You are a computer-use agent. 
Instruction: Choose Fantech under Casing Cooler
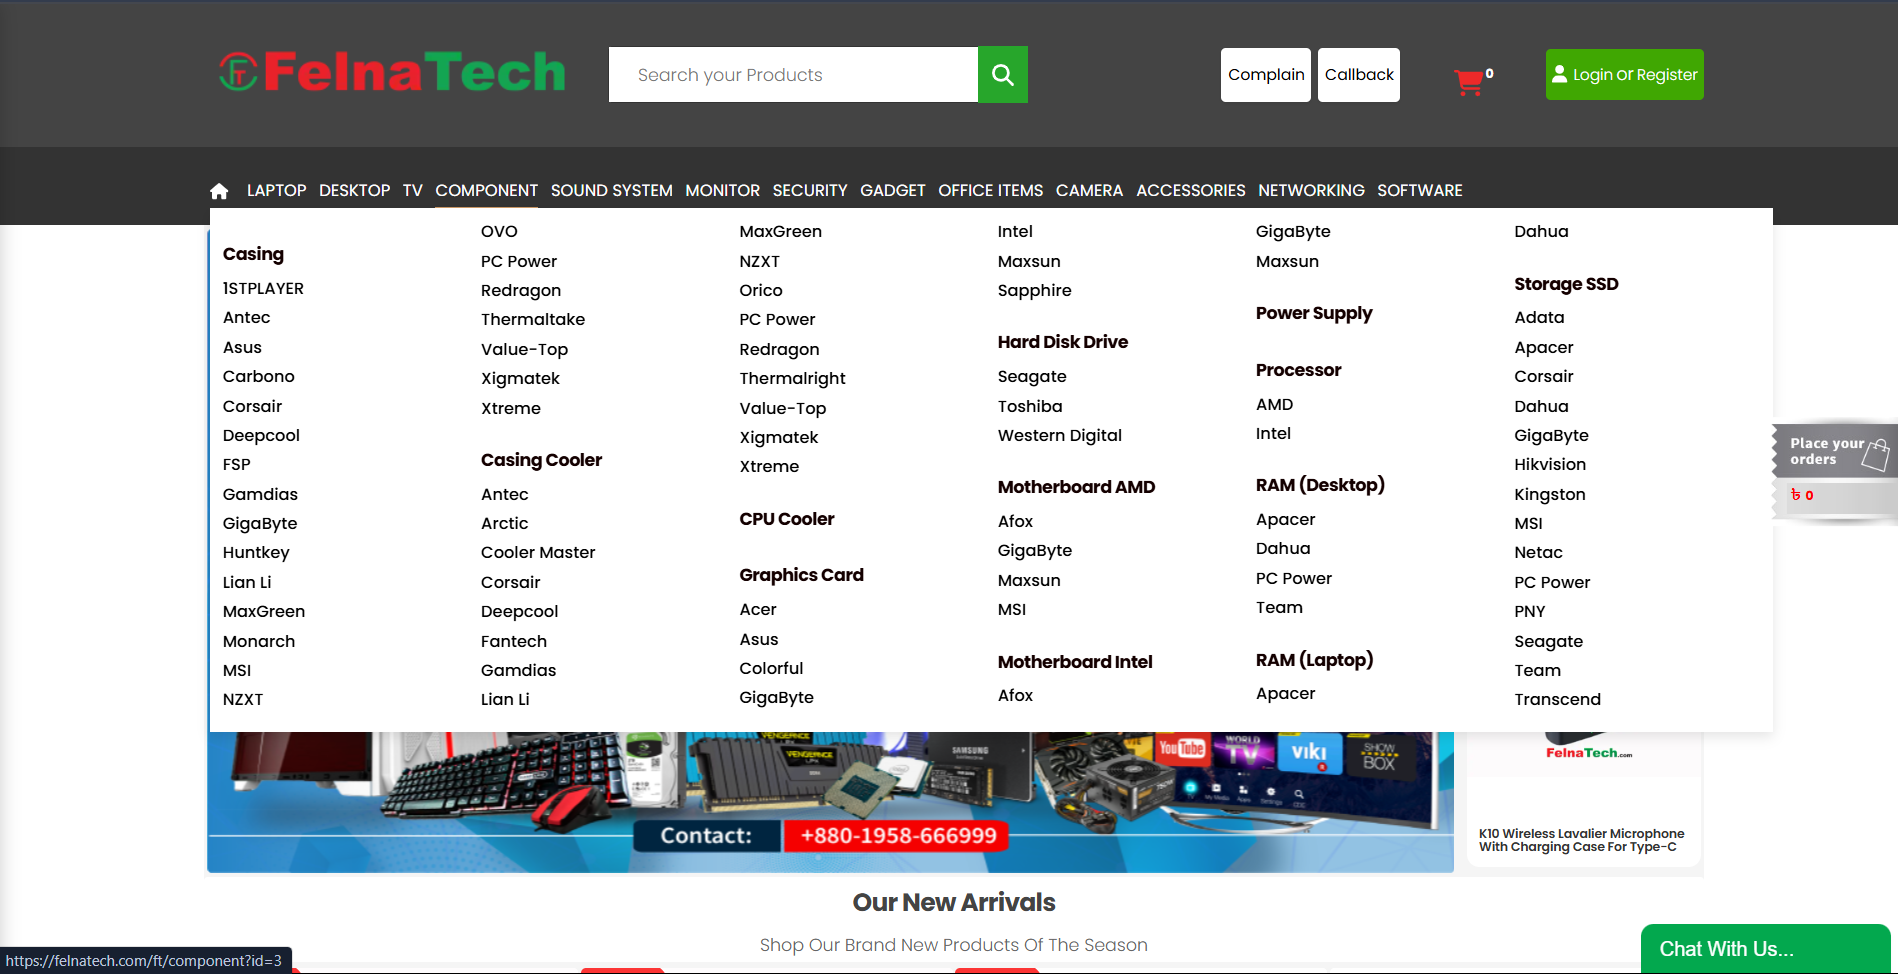click(x=514, y=641)
